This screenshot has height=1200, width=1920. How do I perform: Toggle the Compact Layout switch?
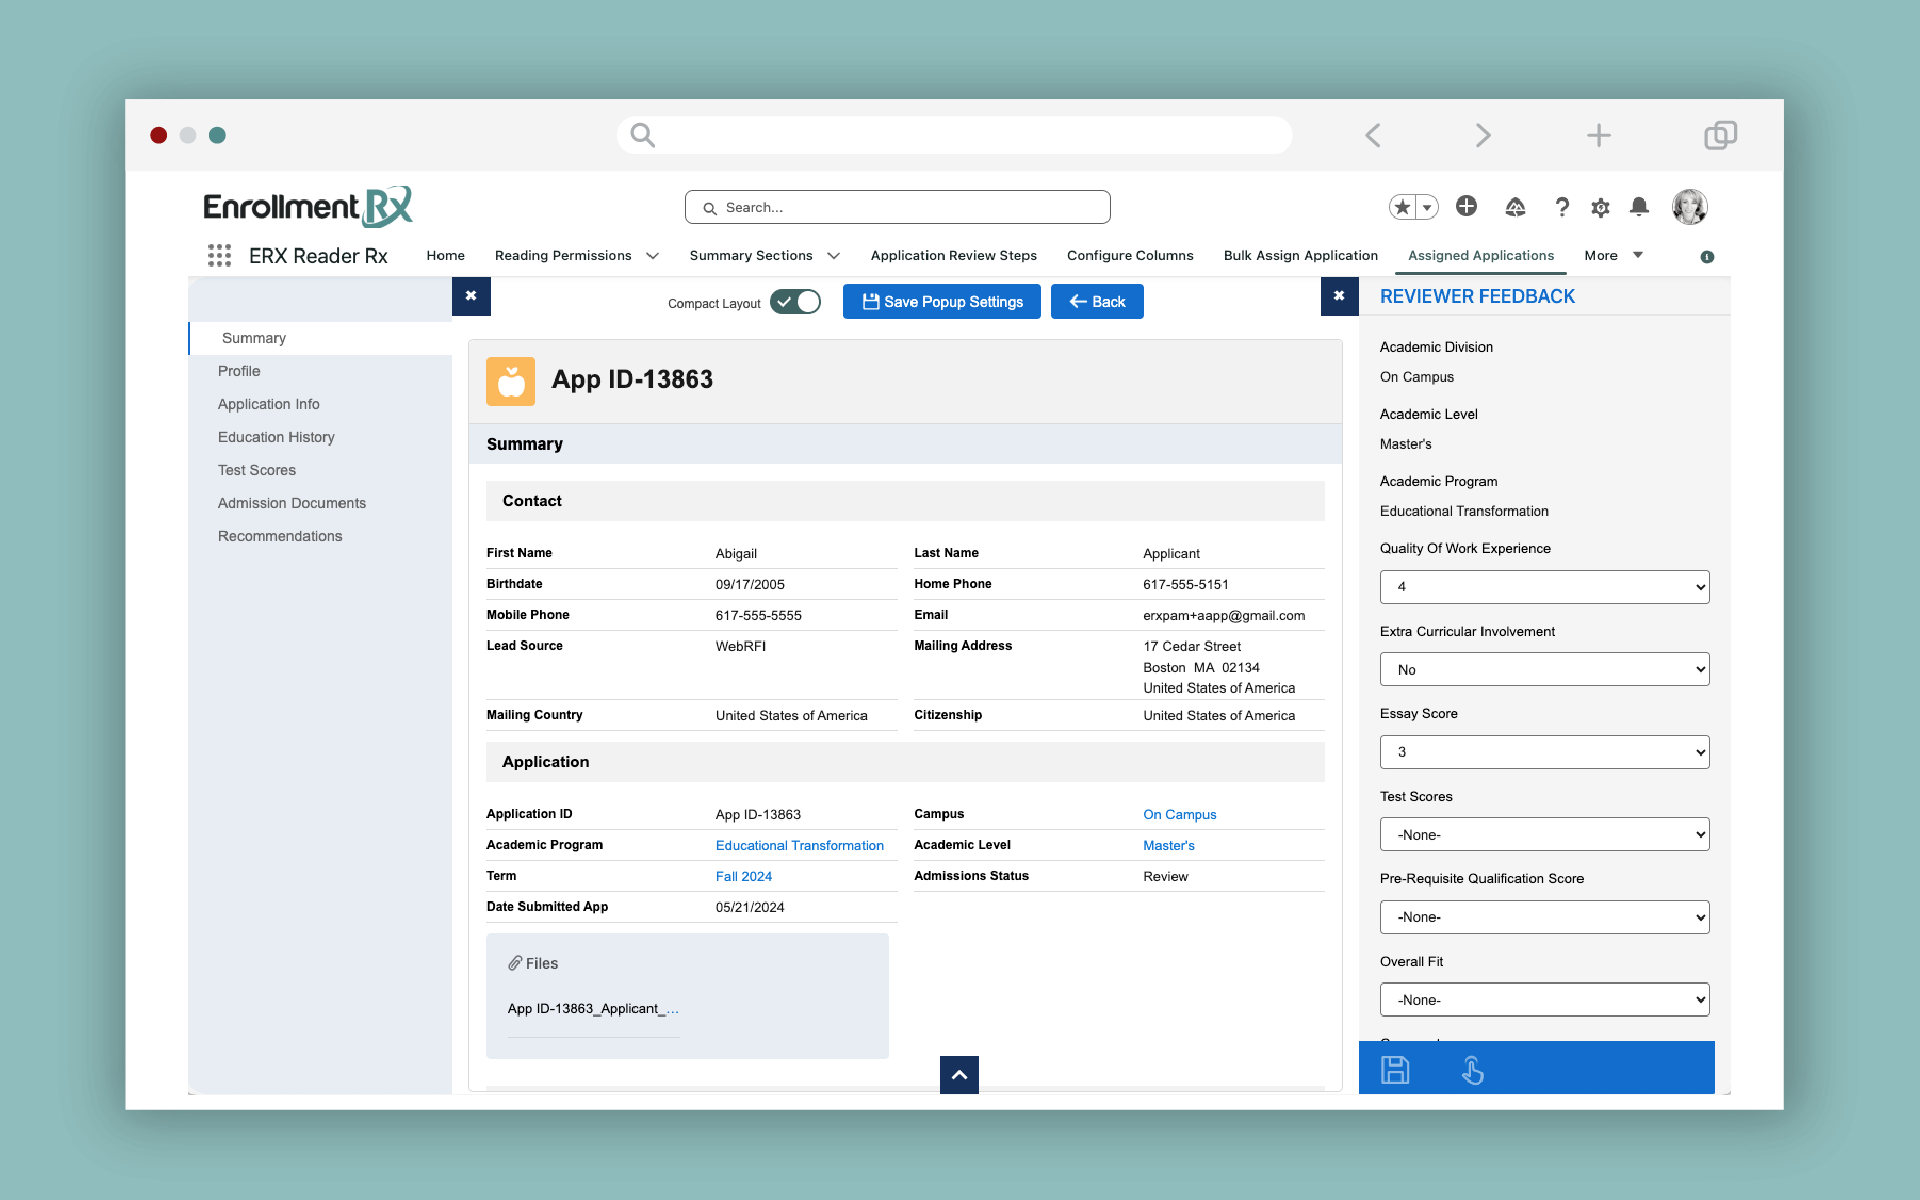(795, 302)
